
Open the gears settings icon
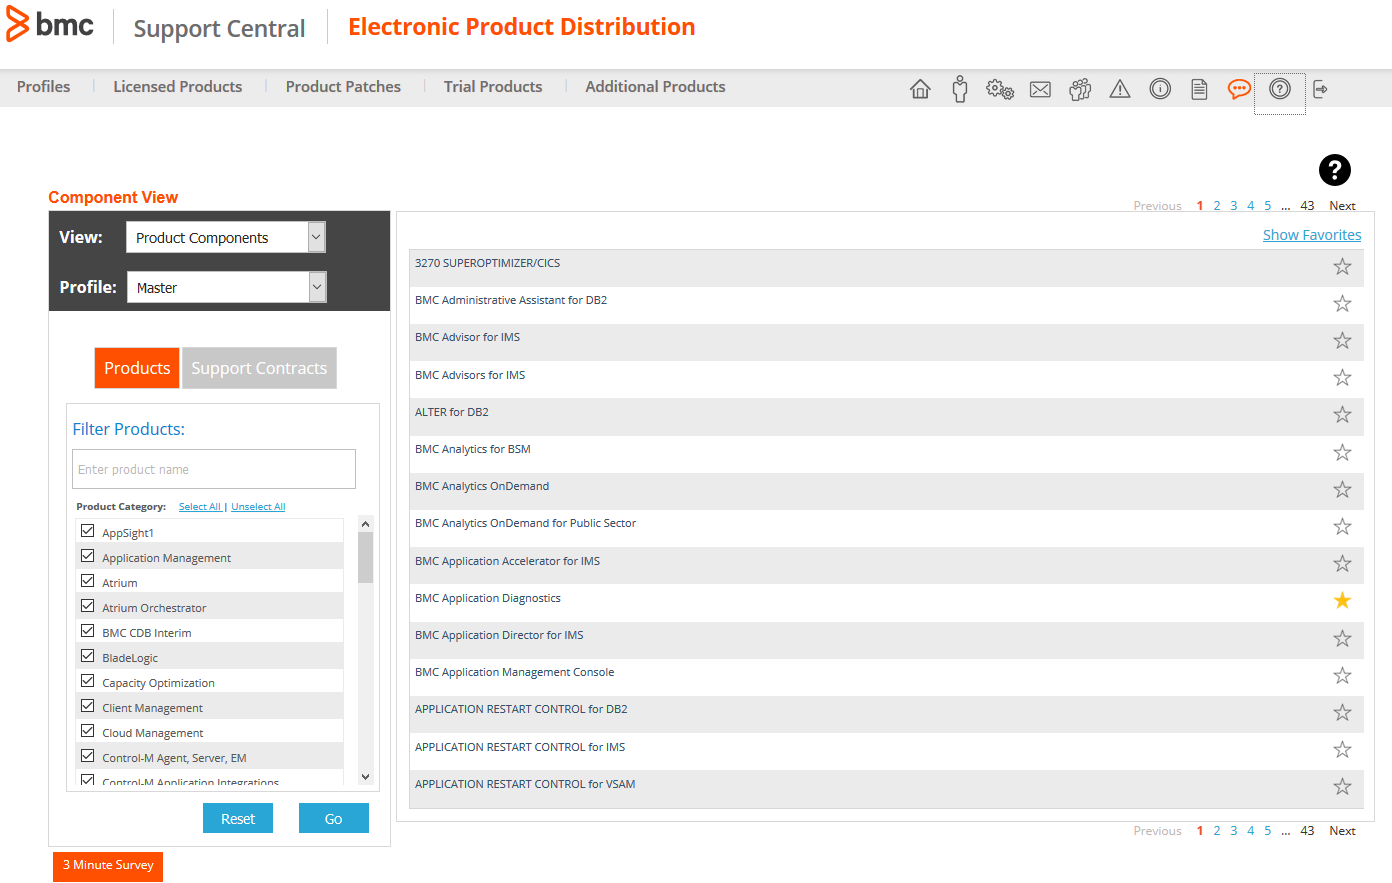pyautogui.click(x=1000, y=89)
